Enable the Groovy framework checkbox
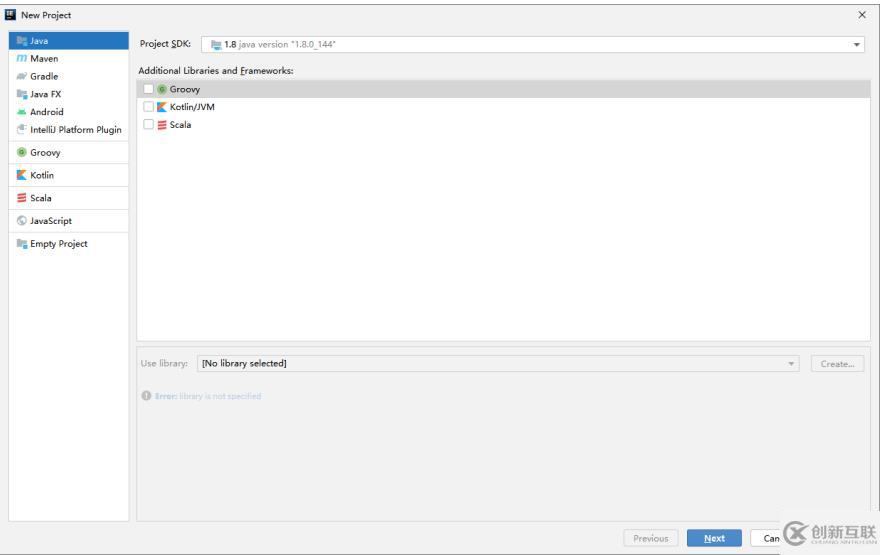The height and width of the screenshot is (555, 880). click(x=148, y=89)
